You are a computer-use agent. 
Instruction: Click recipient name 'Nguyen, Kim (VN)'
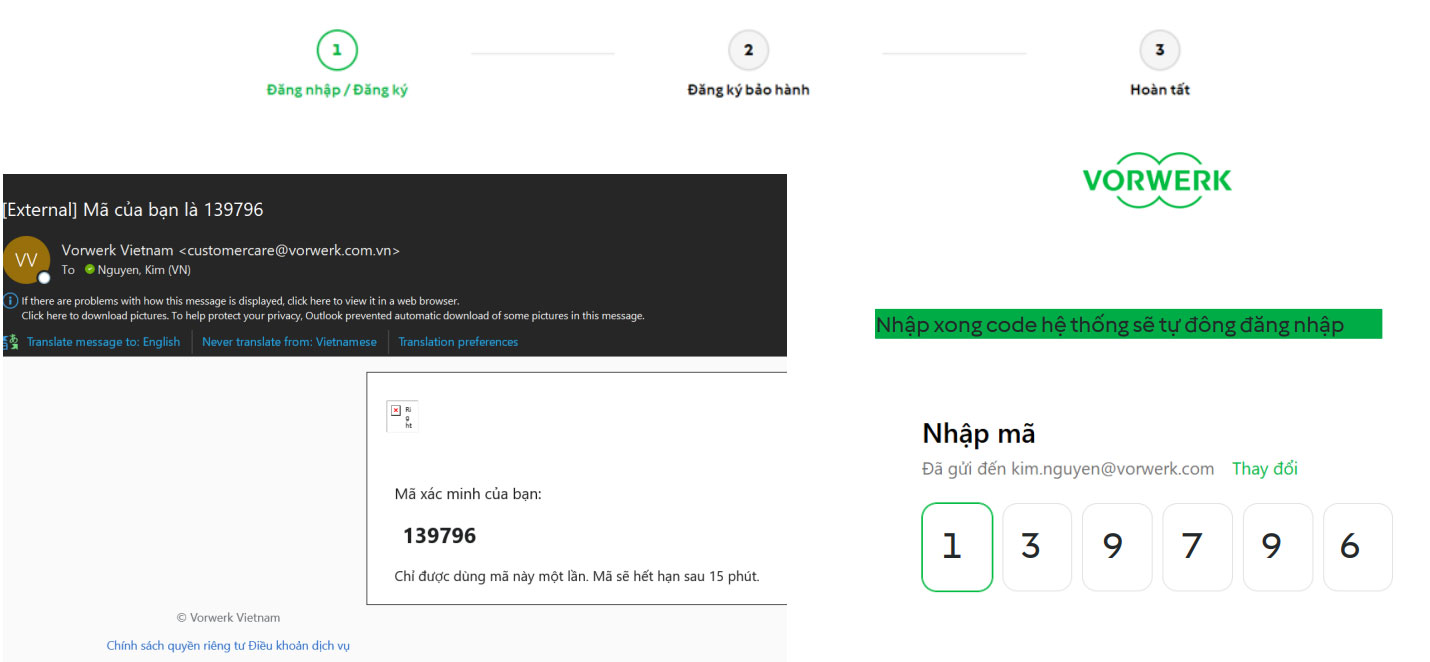click(x=144, y=270)
